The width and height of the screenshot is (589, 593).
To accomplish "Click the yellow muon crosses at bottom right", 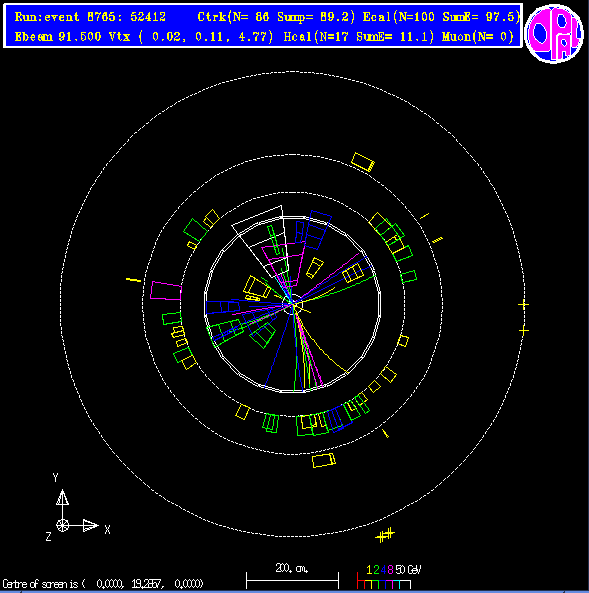I will [385, 535].
